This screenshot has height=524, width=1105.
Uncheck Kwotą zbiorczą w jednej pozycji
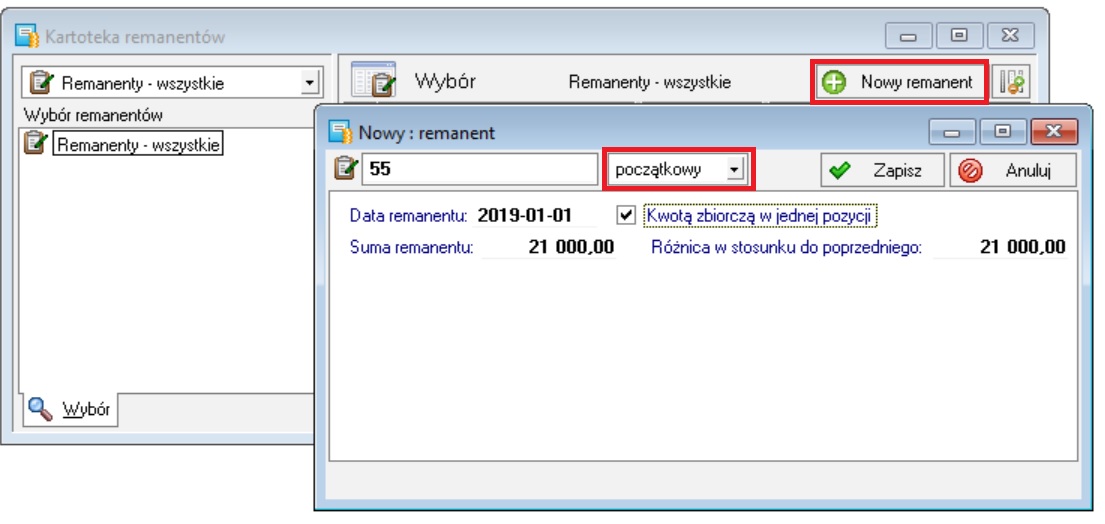click(625, 216)
